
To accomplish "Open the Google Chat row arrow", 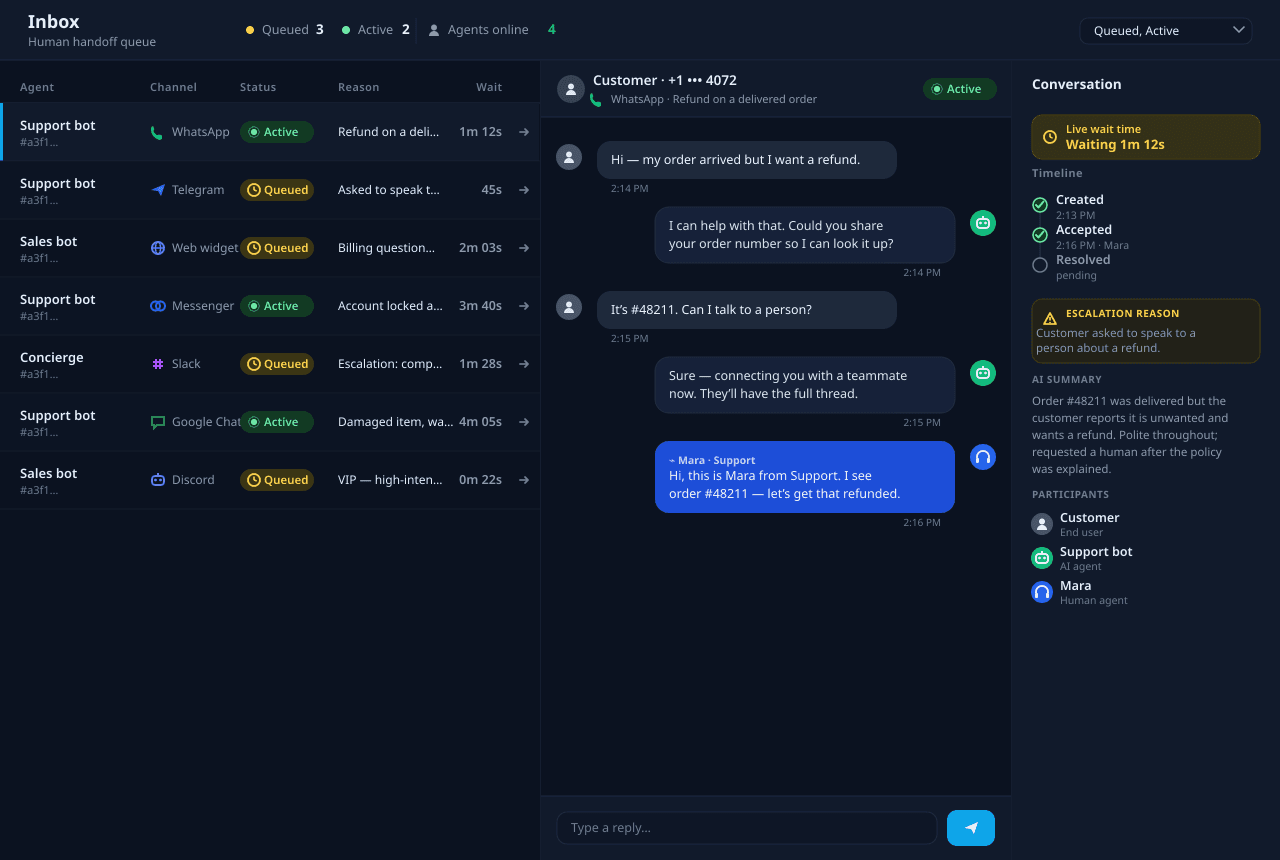I will tap(523, 422).
